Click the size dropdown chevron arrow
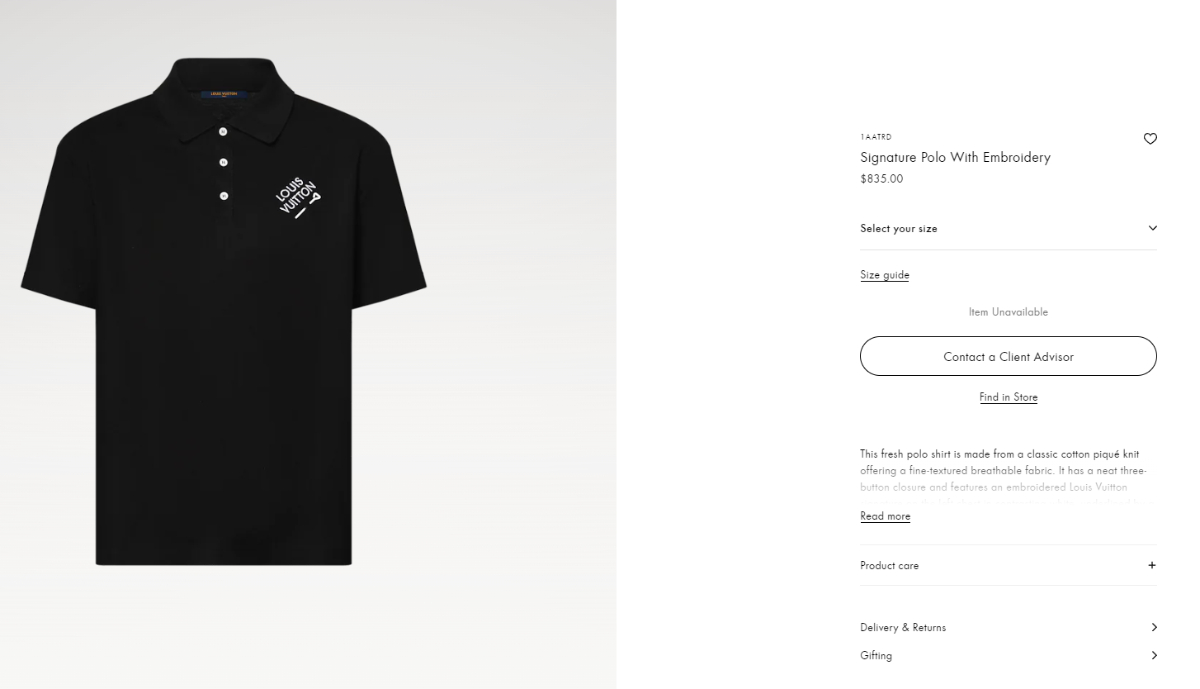This screenshot has height=689, width=1200. [x=1152, y=228]
